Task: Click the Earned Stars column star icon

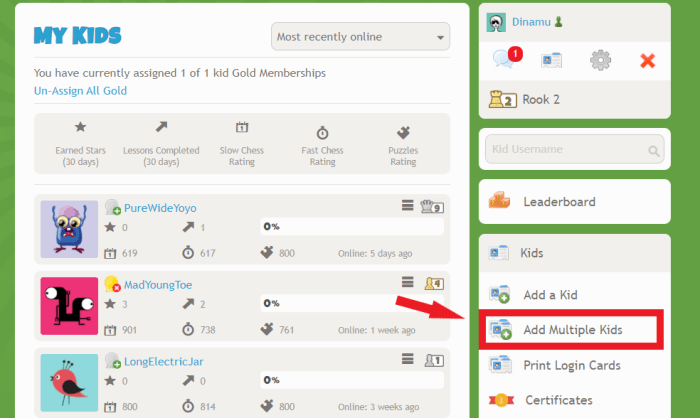Action: 81,128
